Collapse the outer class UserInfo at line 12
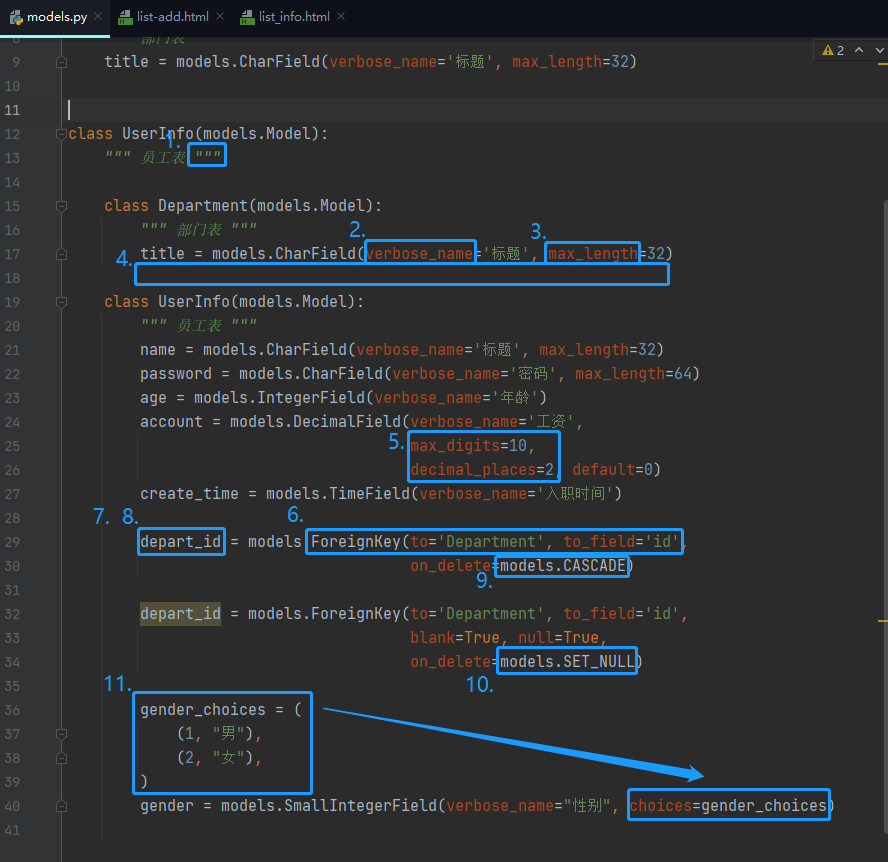 pyautogui.click(x=62, y=134)
